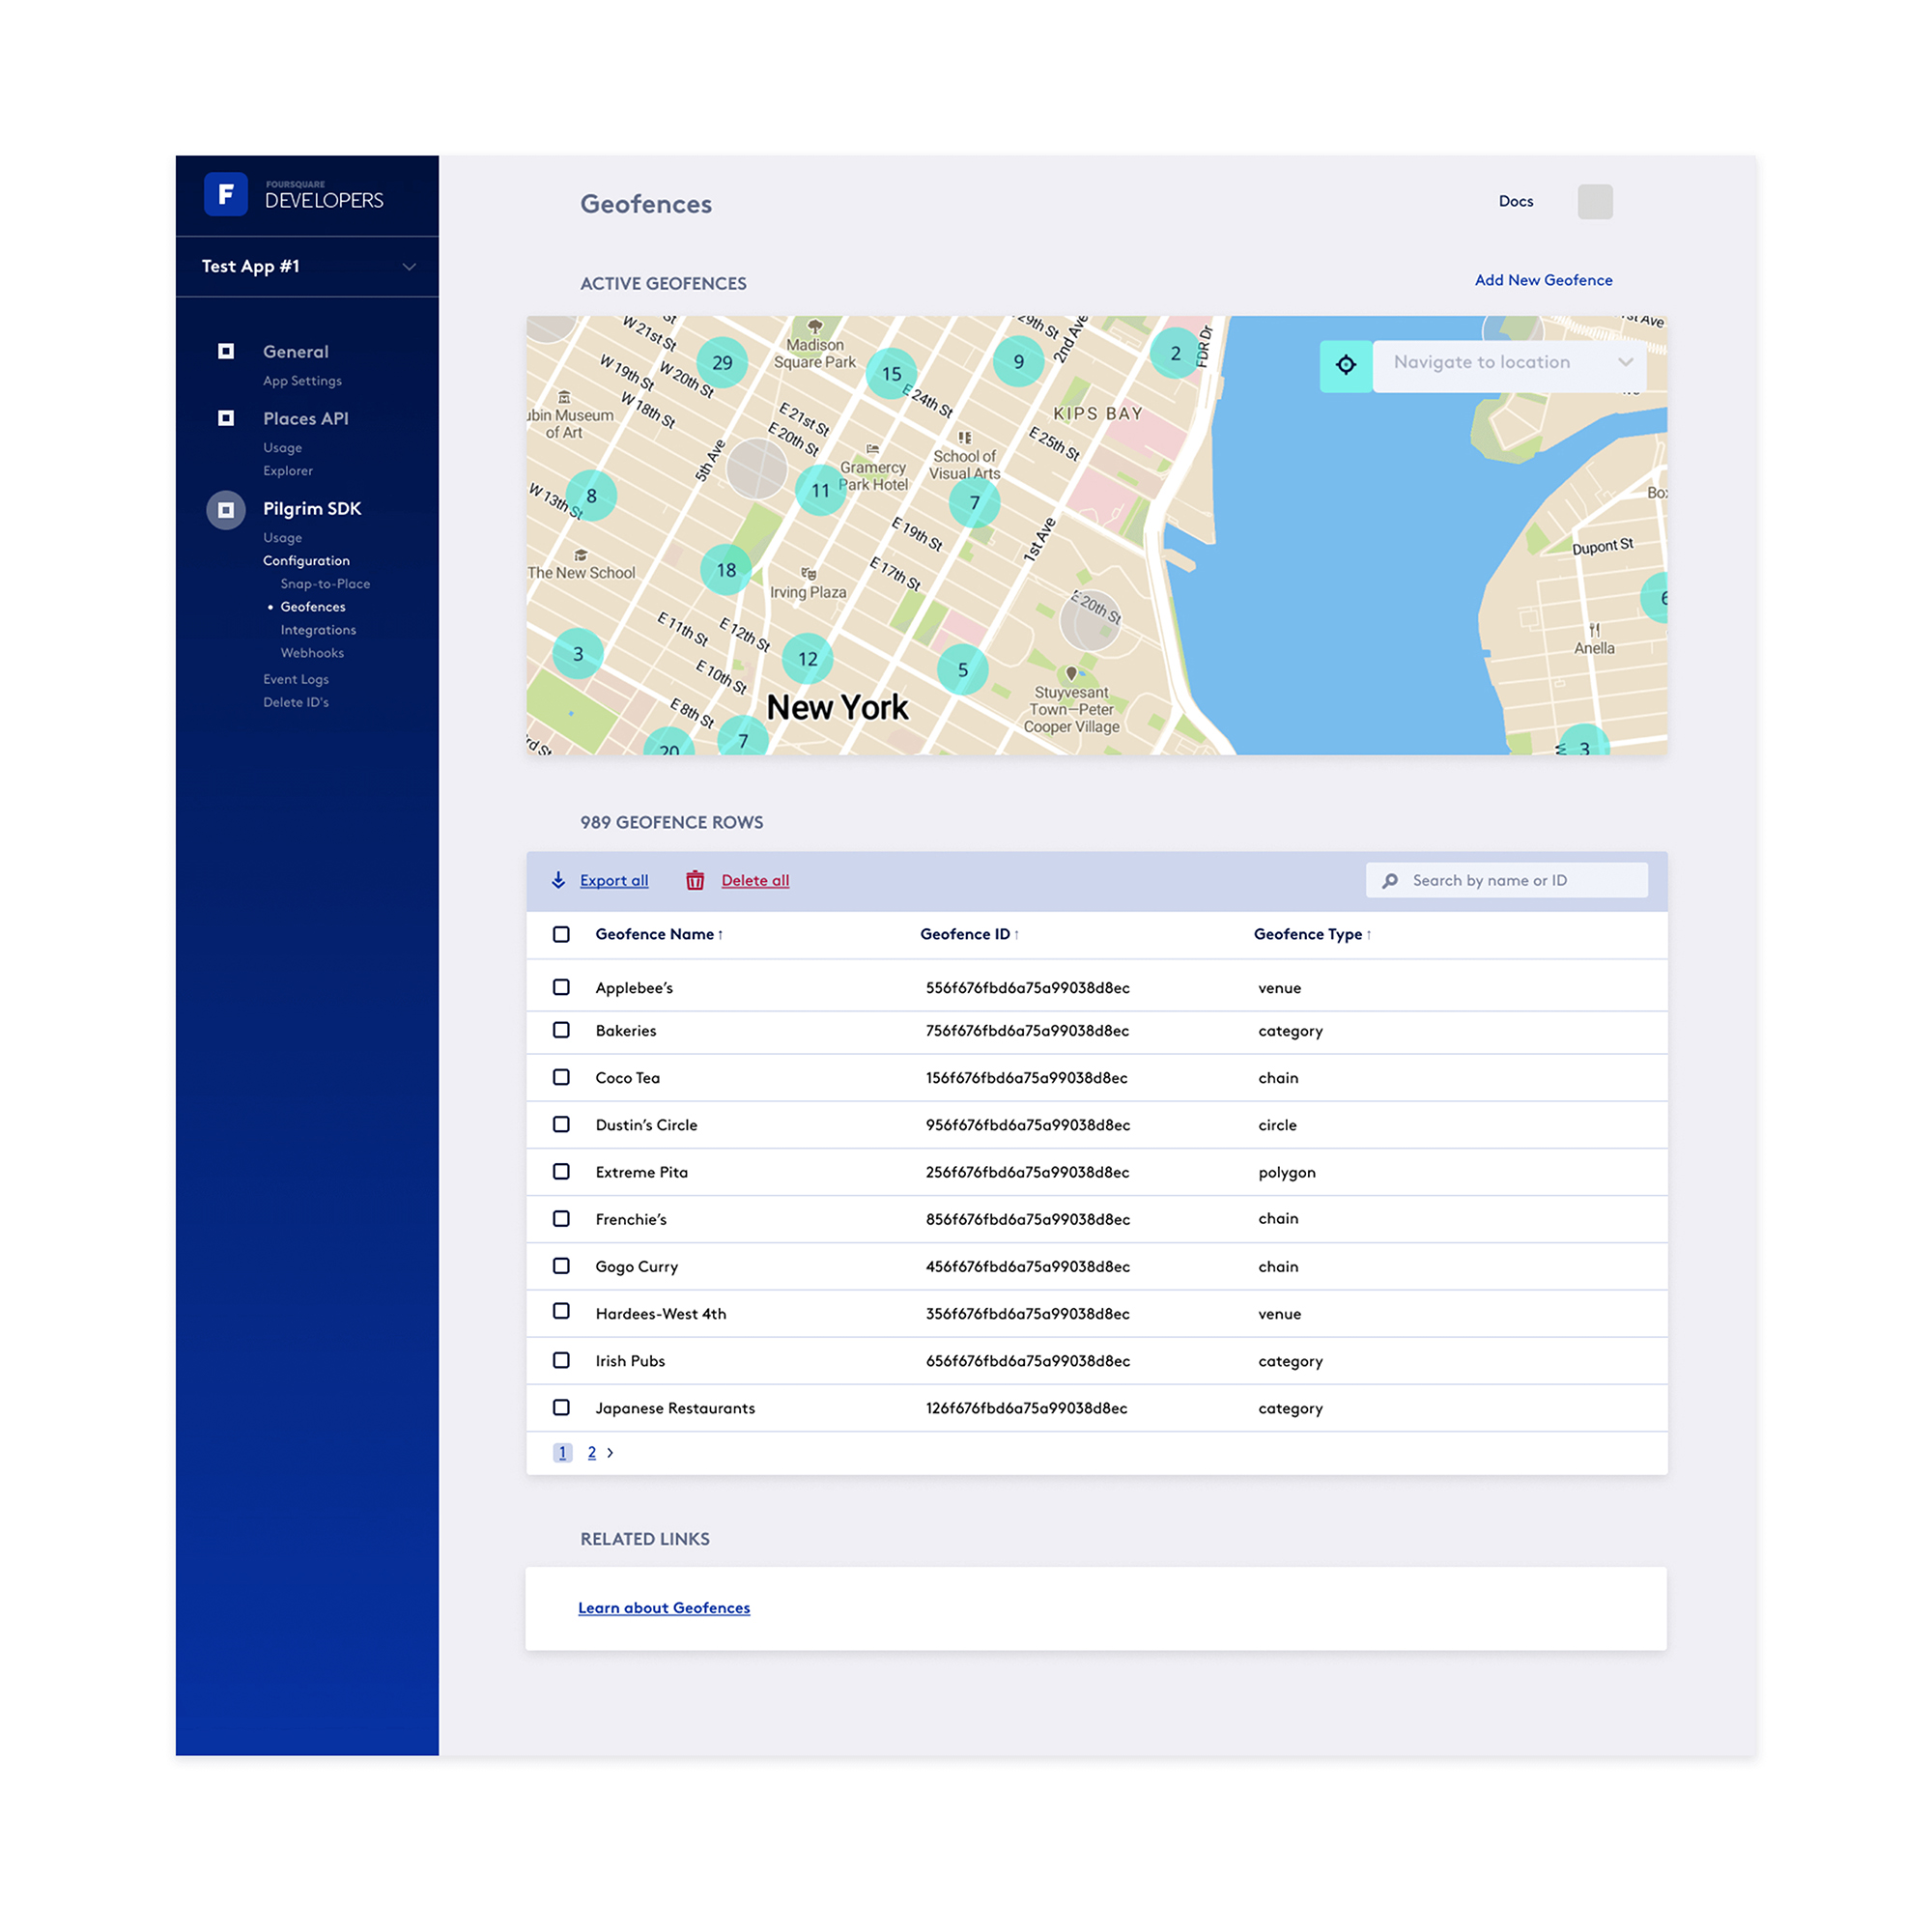Click Learn about Geofences link
1932x1932 pixels.
point(664,1606)
